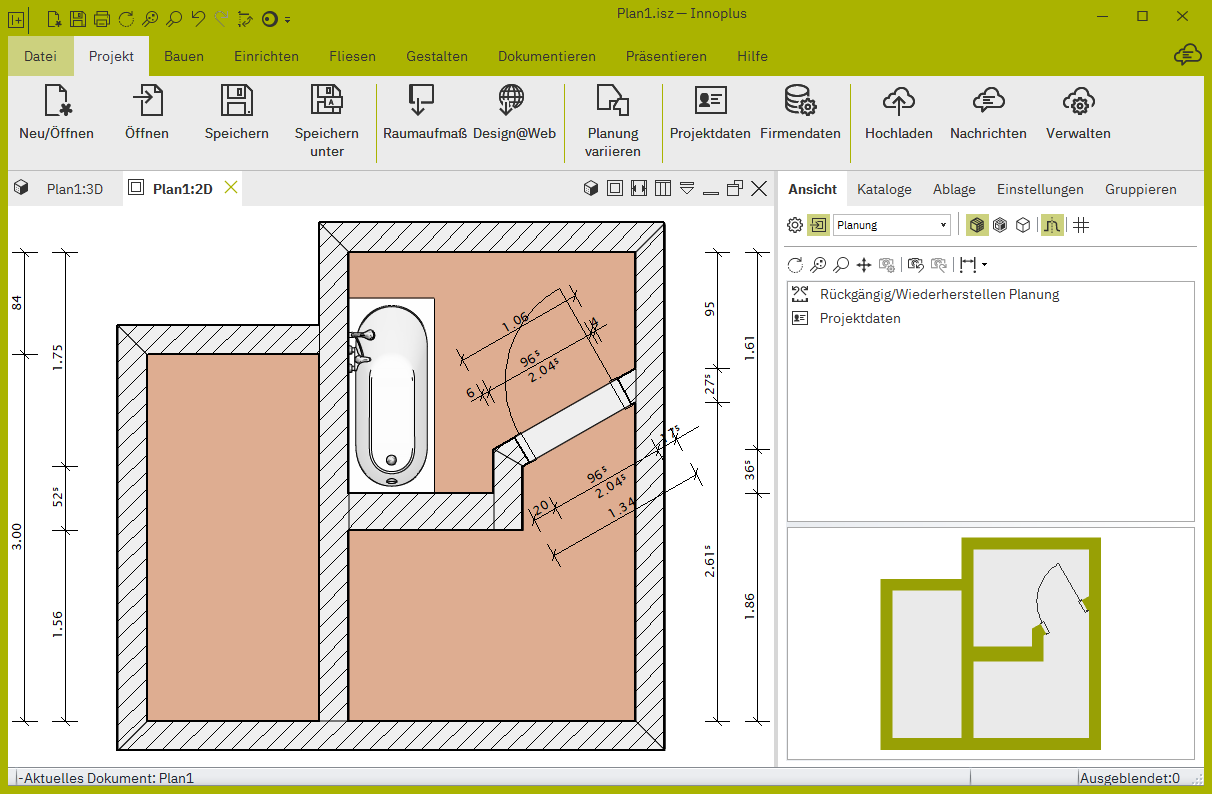The width and height of the screenshot is (1212, 794).
Task: Click the Hochladen cloud upload icon
Action: coord(899,100)
